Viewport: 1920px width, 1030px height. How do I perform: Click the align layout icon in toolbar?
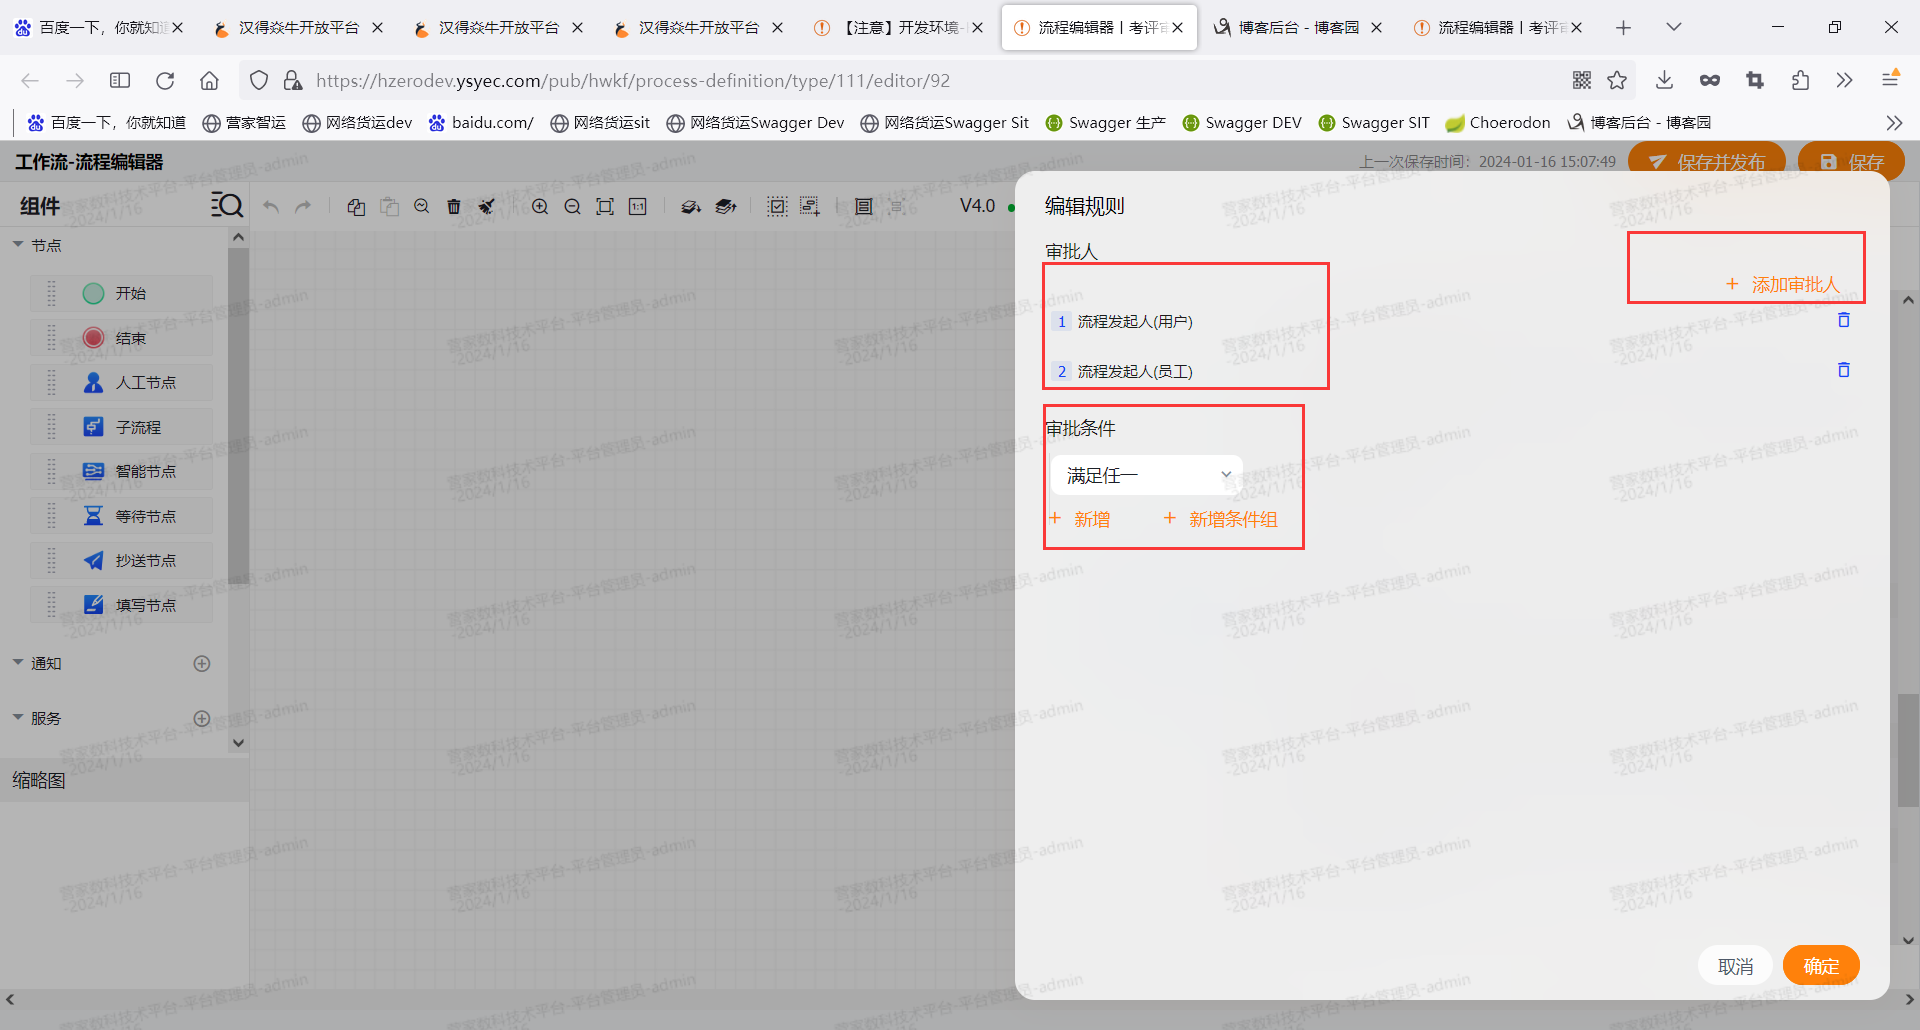864,206
